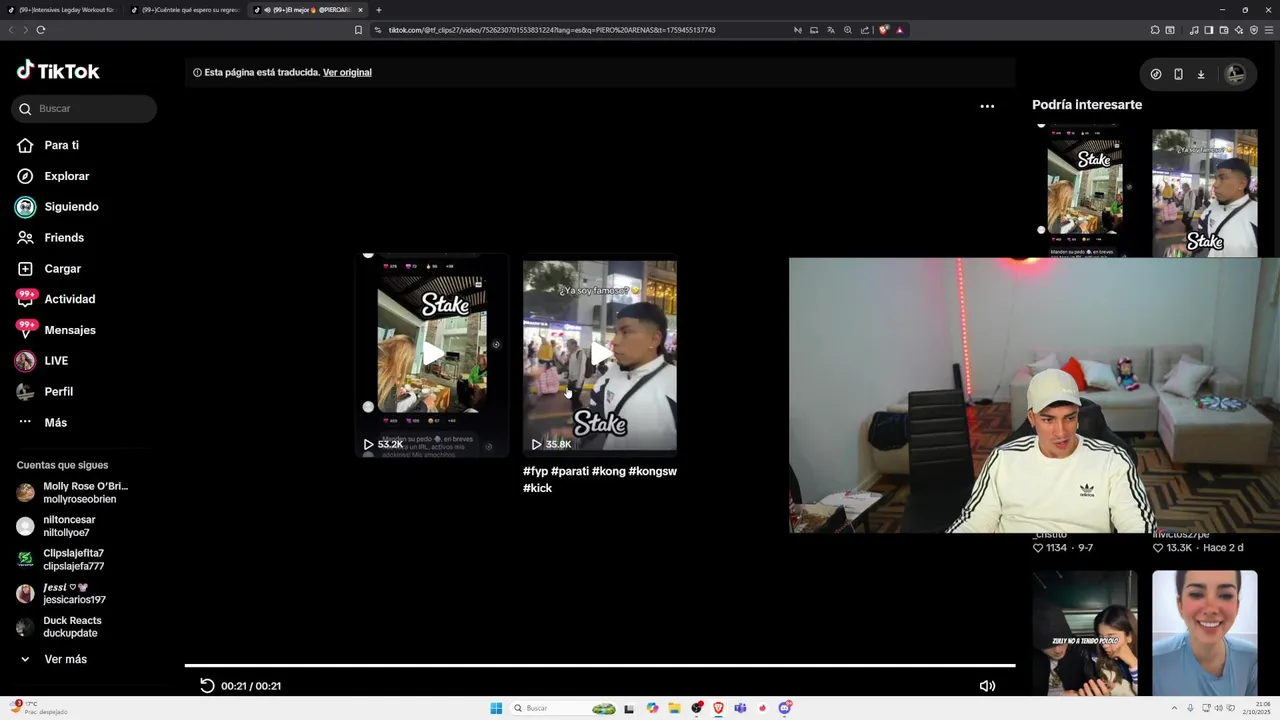Click the Ver original translation link

[x=347, y=72]
